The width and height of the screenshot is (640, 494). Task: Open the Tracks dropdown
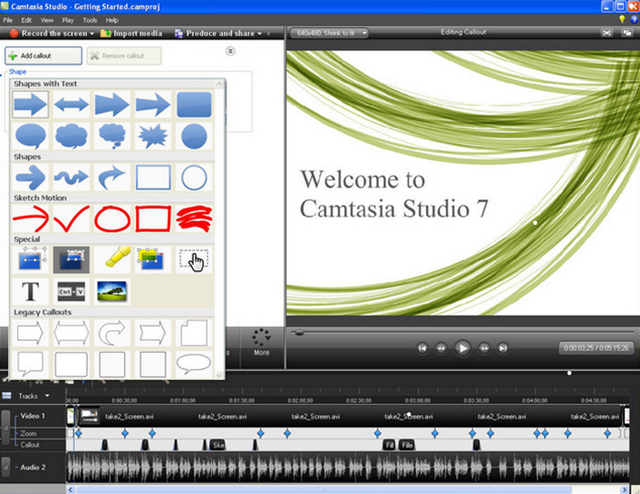click(x=47, y=396)
